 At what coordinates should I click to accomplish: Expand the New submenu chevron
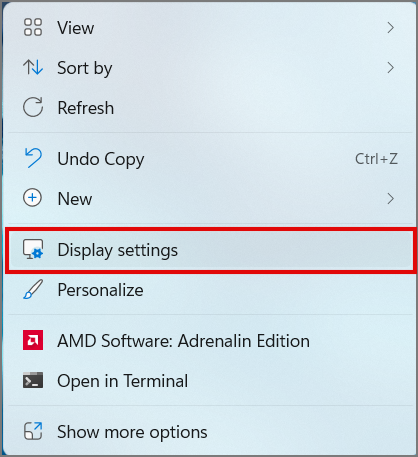(391, 199)
